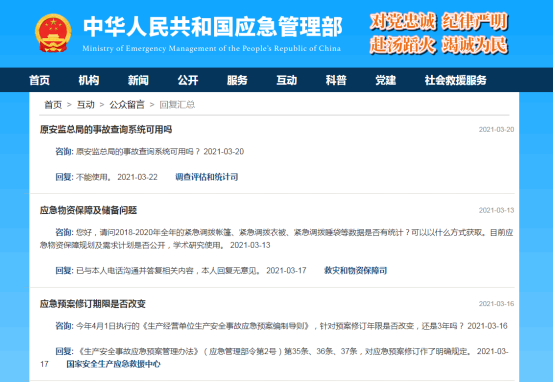Open the 科普 navigation item
Screen dimensions: 554x383
(x=336, y=80)
